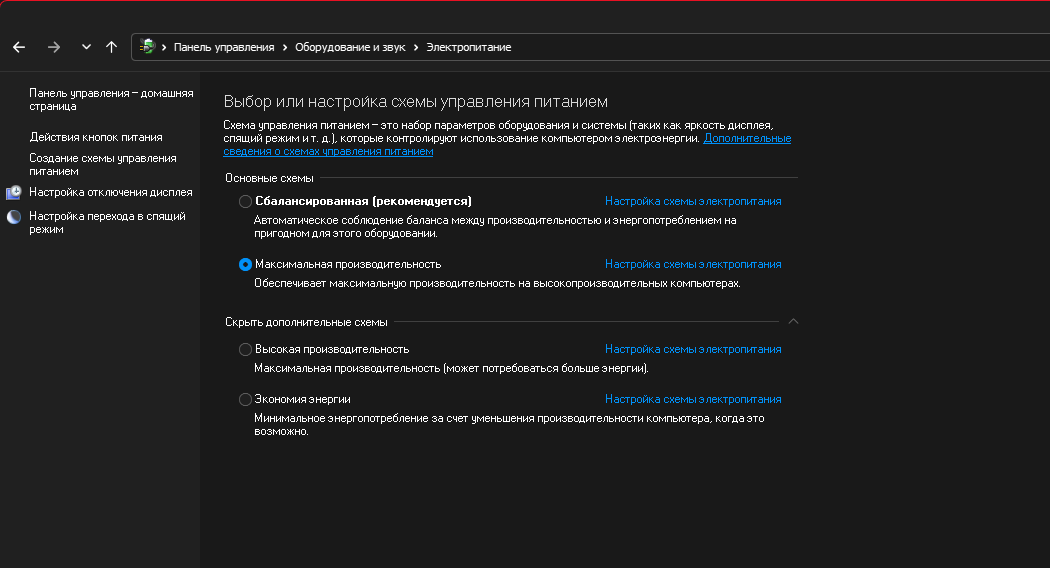
Task: Select the 'Максимальная производительность' radio button
Action: 245,264
